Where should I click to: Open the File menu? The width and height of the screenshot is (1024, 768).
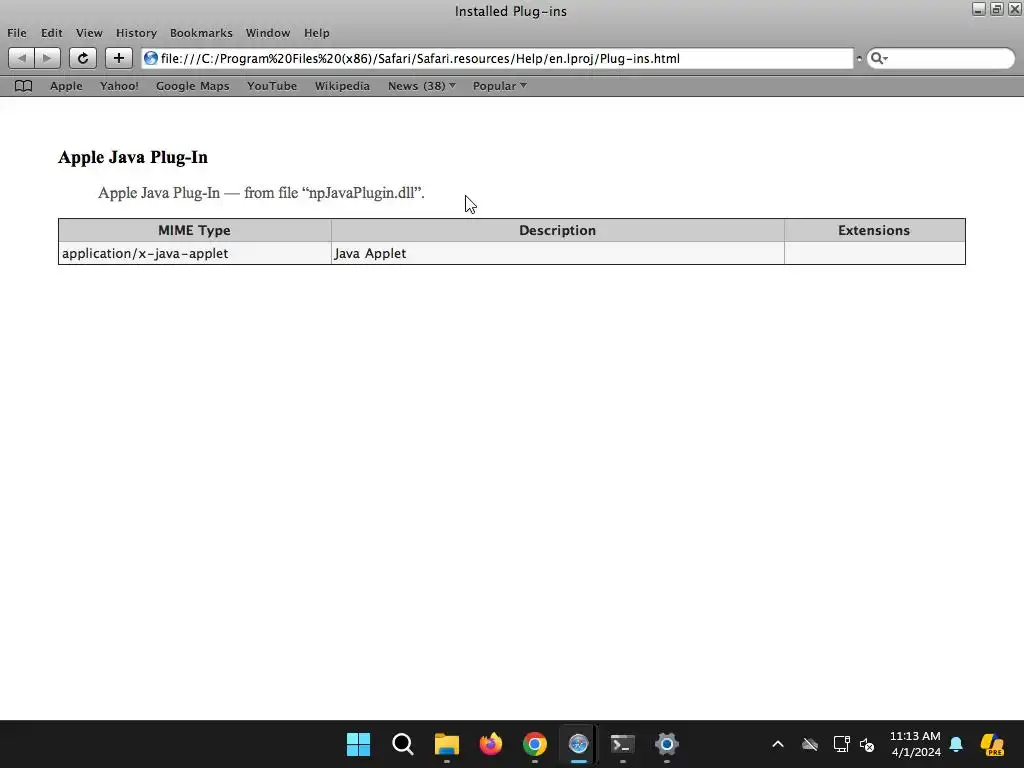tap(17, 33)
